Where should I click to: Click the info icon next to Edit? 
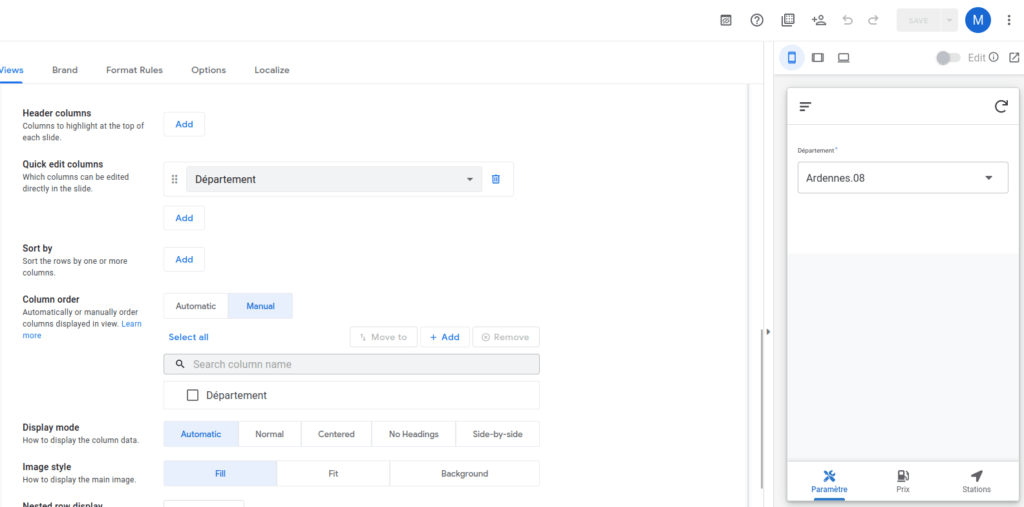(x=993, y=57)
